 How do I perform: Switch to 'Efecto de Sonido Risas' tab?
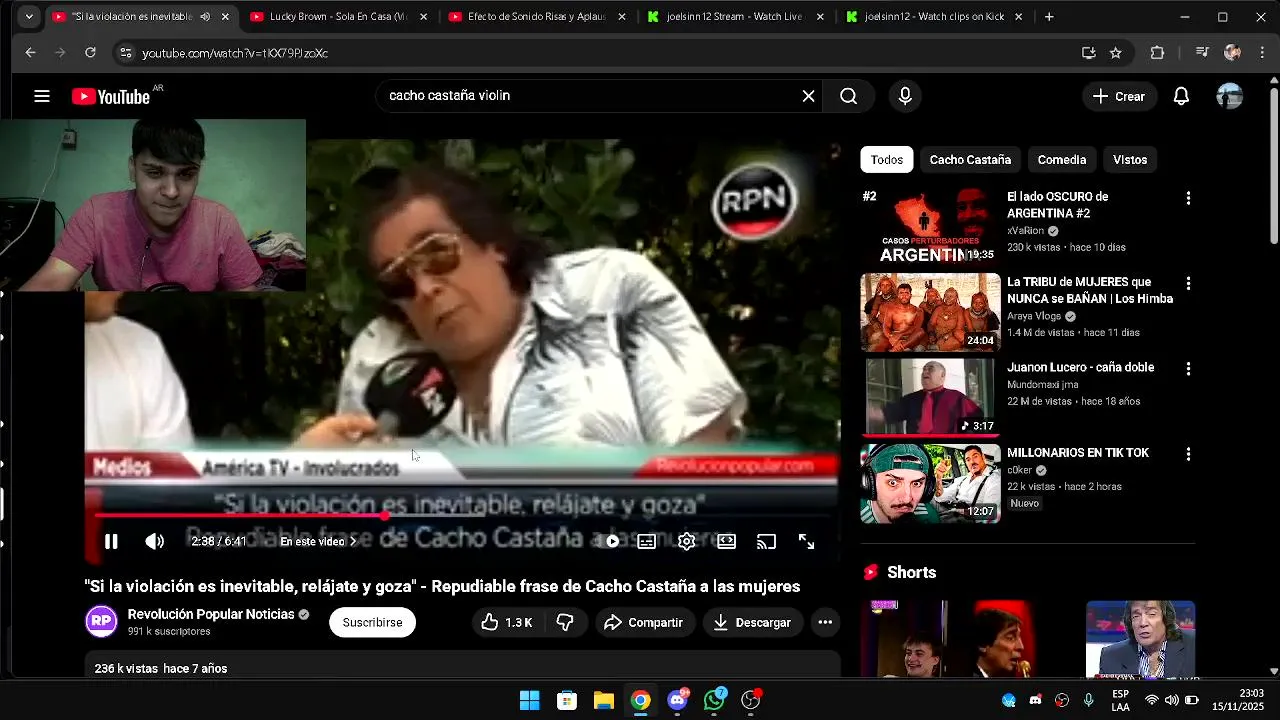tap(537, 17)
